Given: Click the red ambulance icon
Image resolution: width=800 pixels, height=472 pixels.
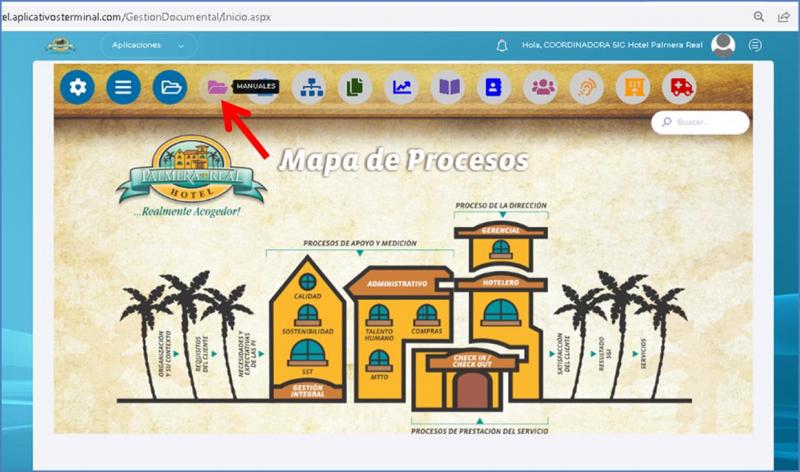Looking at the screenshot, I should [x=680, y=87].
